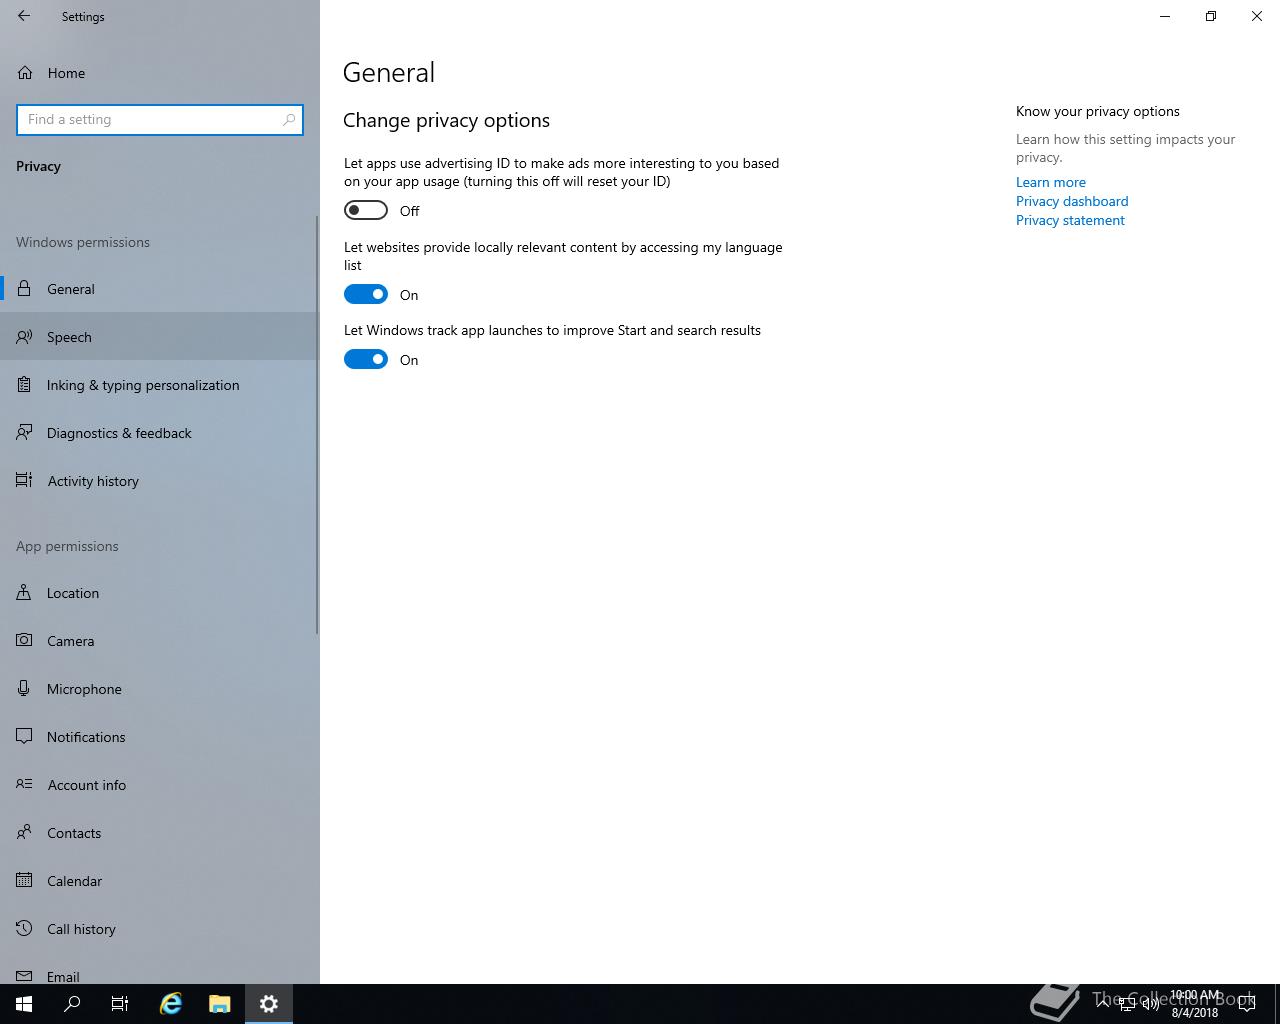This screenshot has width=1280, height=1024.
Task: Click the Settings gear on taskbar
Action: [x=268, y=1004]
